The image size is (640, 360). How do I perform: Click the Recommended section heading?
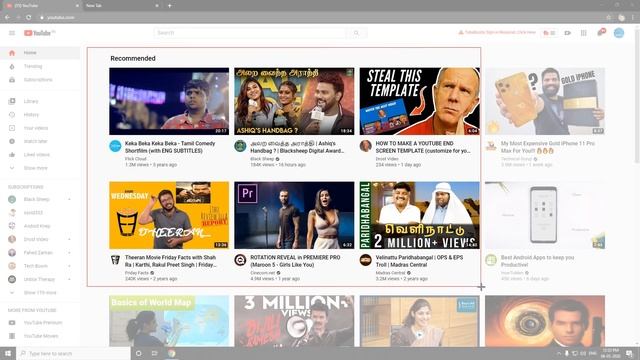(133, 58)
